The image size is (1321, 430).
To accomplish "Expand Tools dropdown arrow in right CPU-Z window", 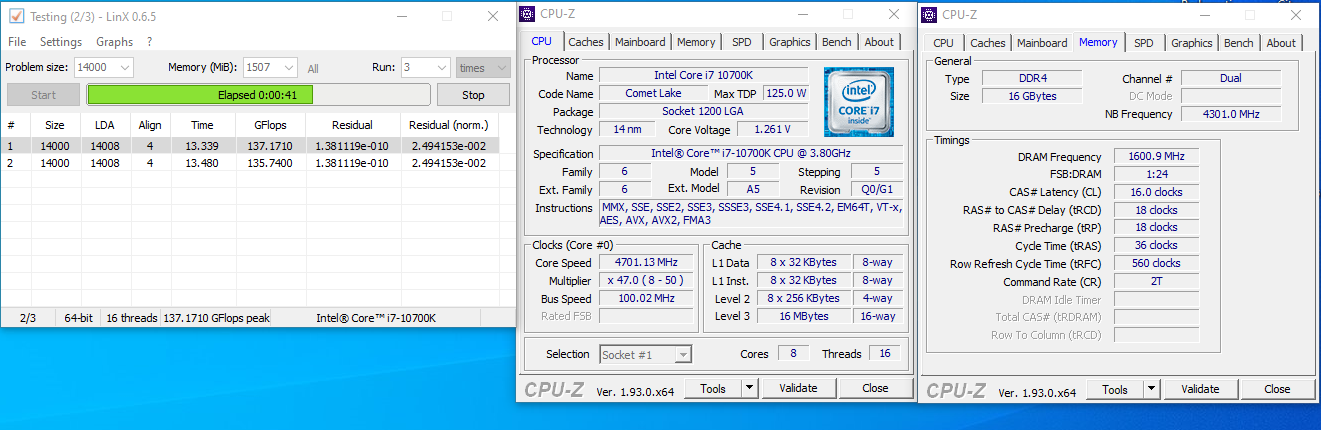I will coord(1151,389).
